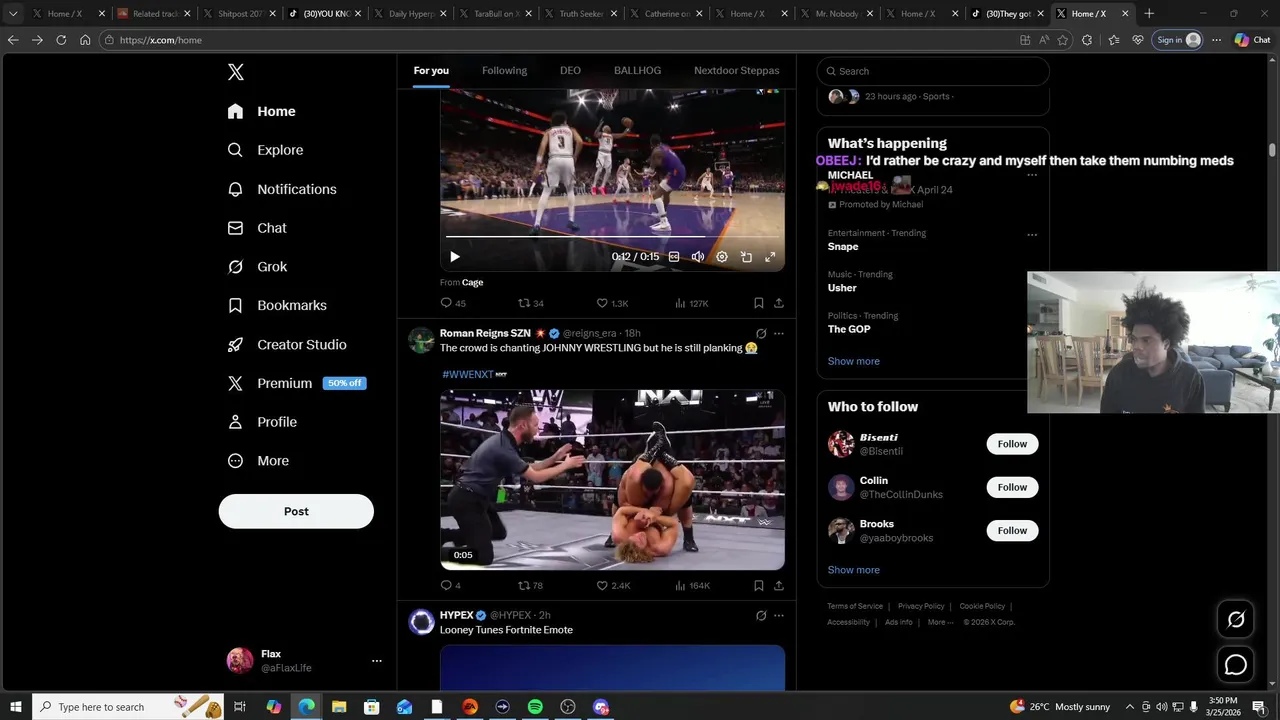Click the X search field

tap(933, 71)
